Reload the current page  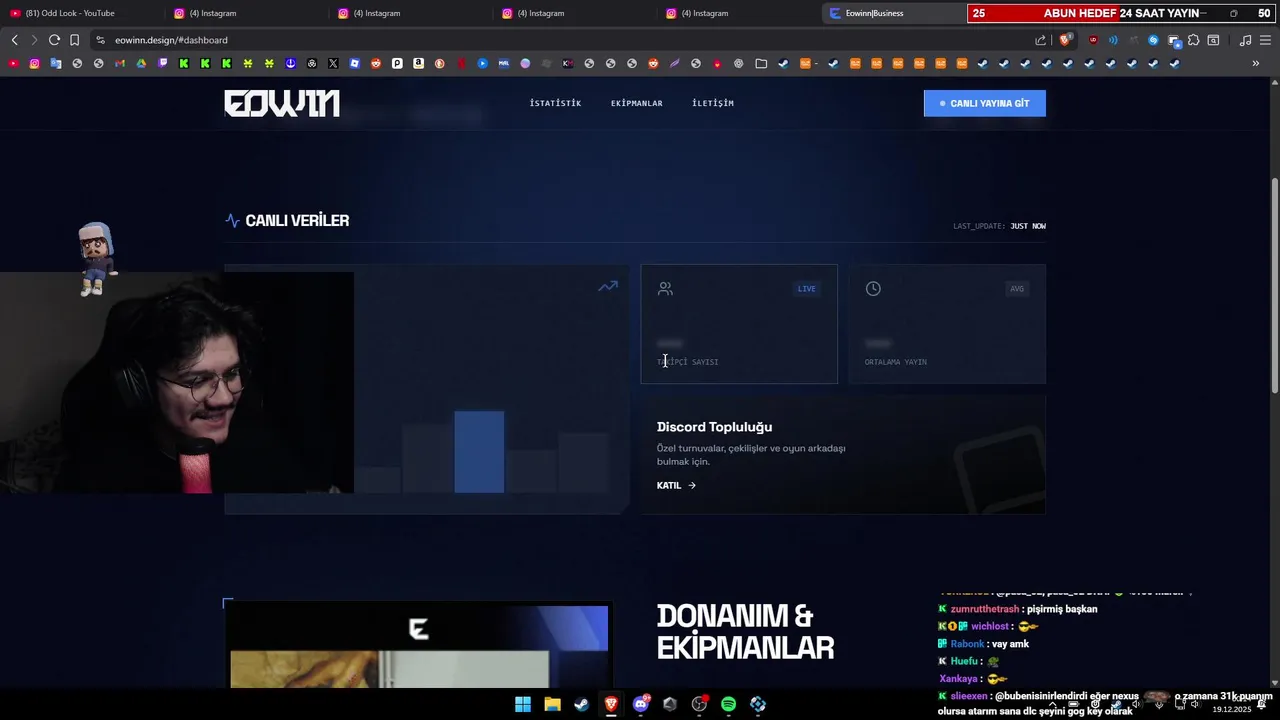54,40
